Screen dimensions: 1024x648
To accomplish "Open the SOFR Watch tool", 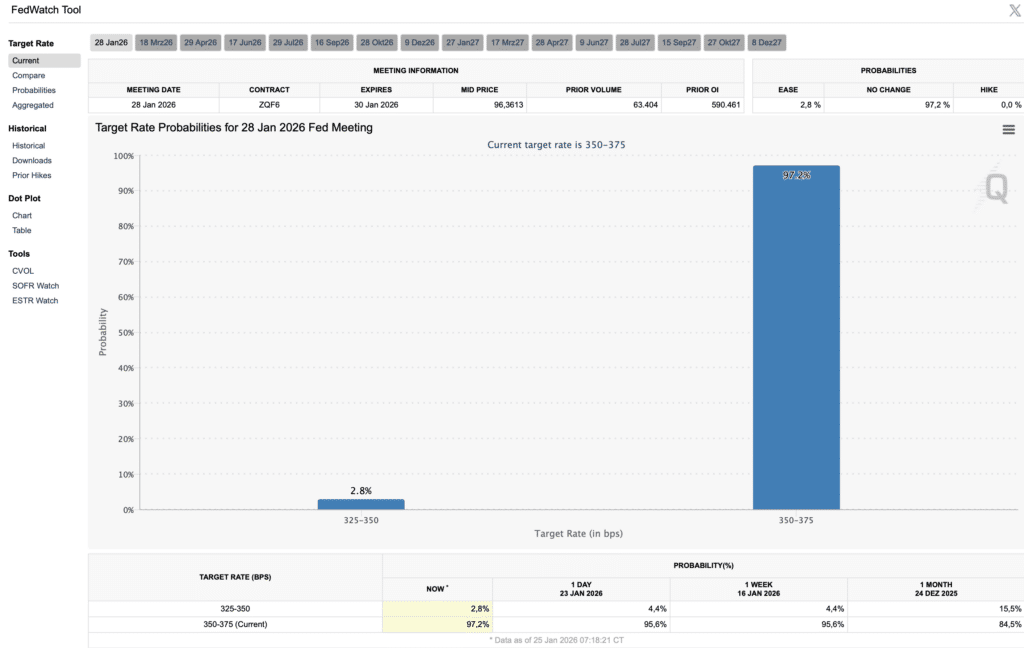I will (x=35, y=286).
